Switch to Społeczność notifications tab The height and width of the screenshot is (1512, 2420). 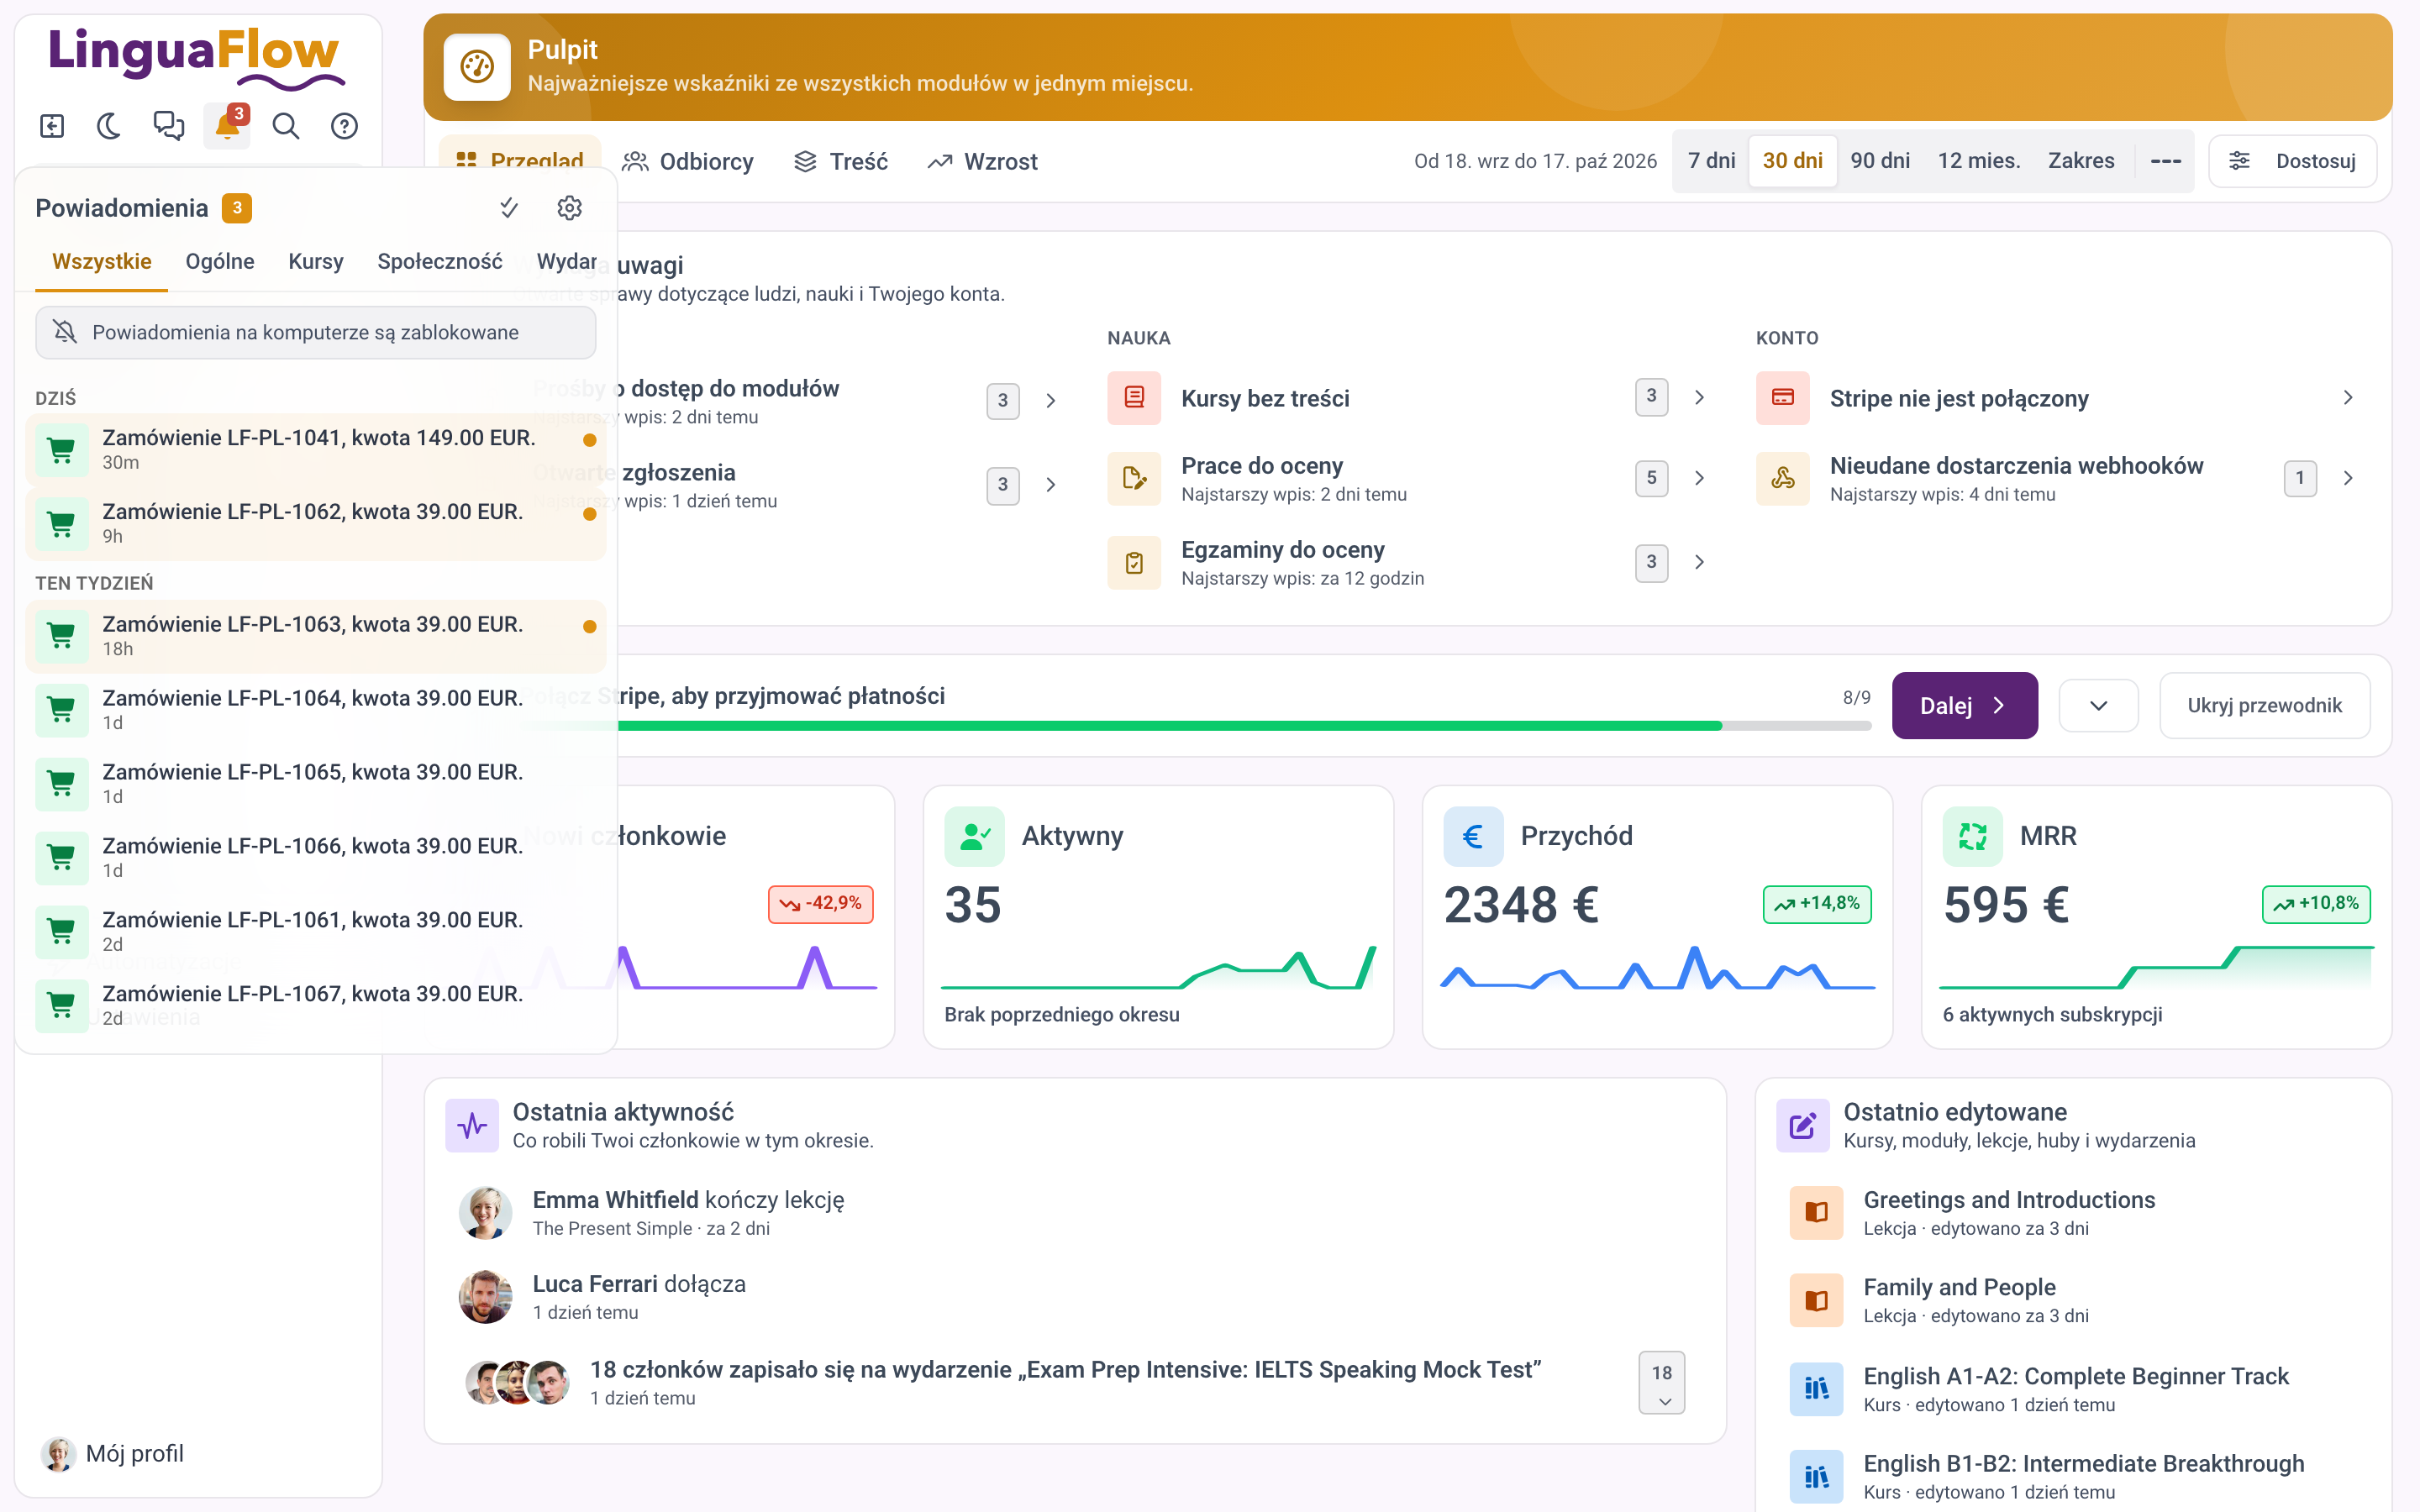[x=440, y=261]
